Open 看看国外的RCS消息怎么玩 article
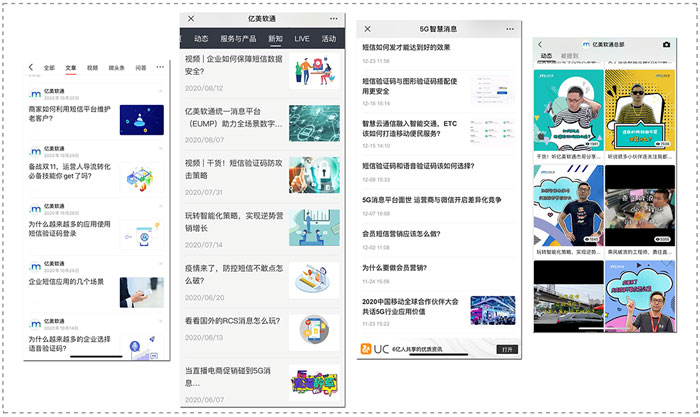The image size is (700, 417). (x=233, y=321)
